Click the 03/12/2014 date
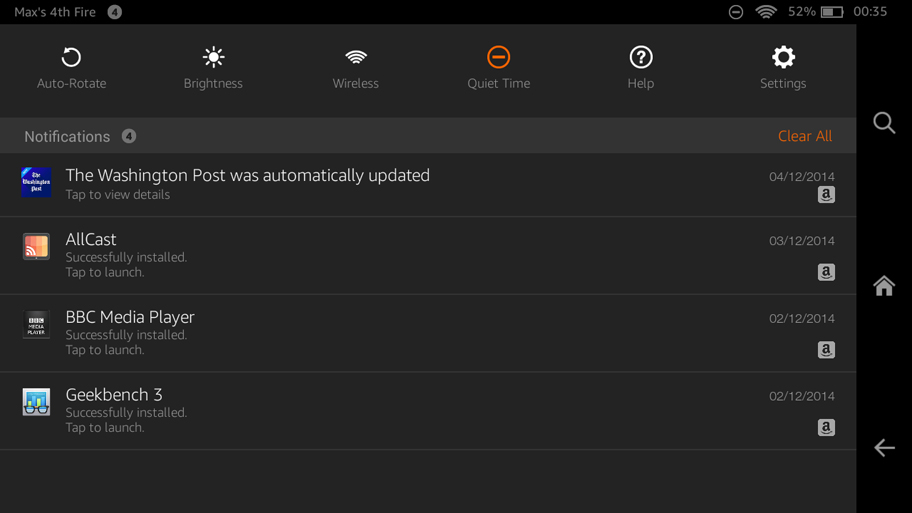 click(801, 241)
